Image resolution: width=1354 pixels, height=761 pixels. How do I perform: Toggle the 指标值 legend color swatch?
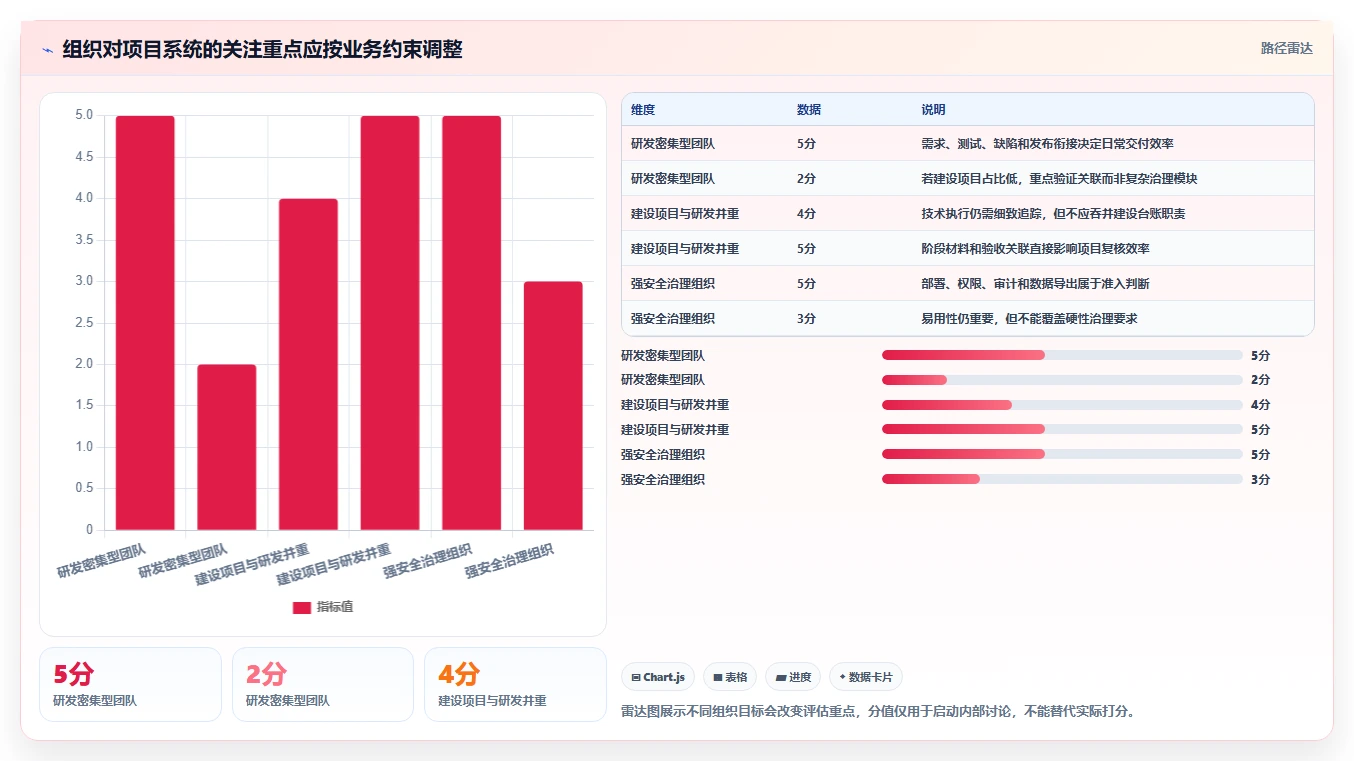click(x=302, y=607)
